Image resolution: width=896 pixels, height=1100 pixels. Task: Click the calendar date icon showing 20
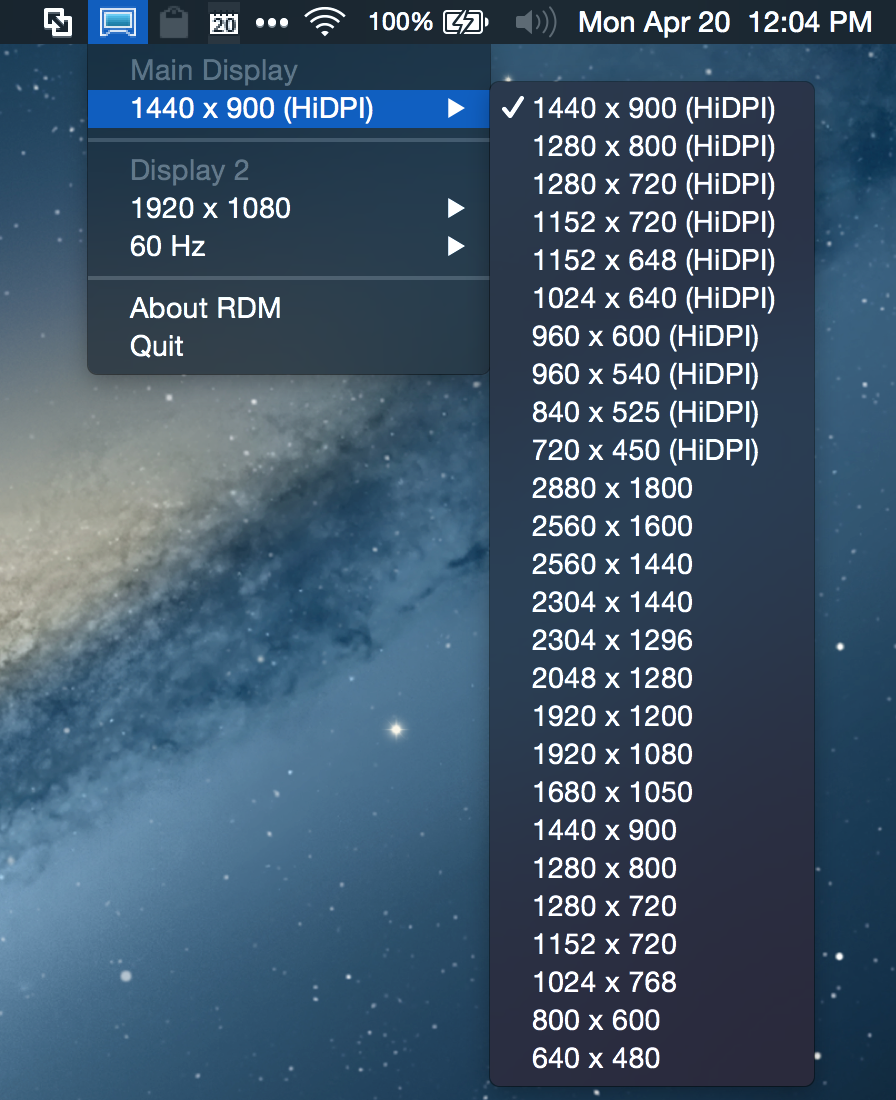click(x=224, y=21)
